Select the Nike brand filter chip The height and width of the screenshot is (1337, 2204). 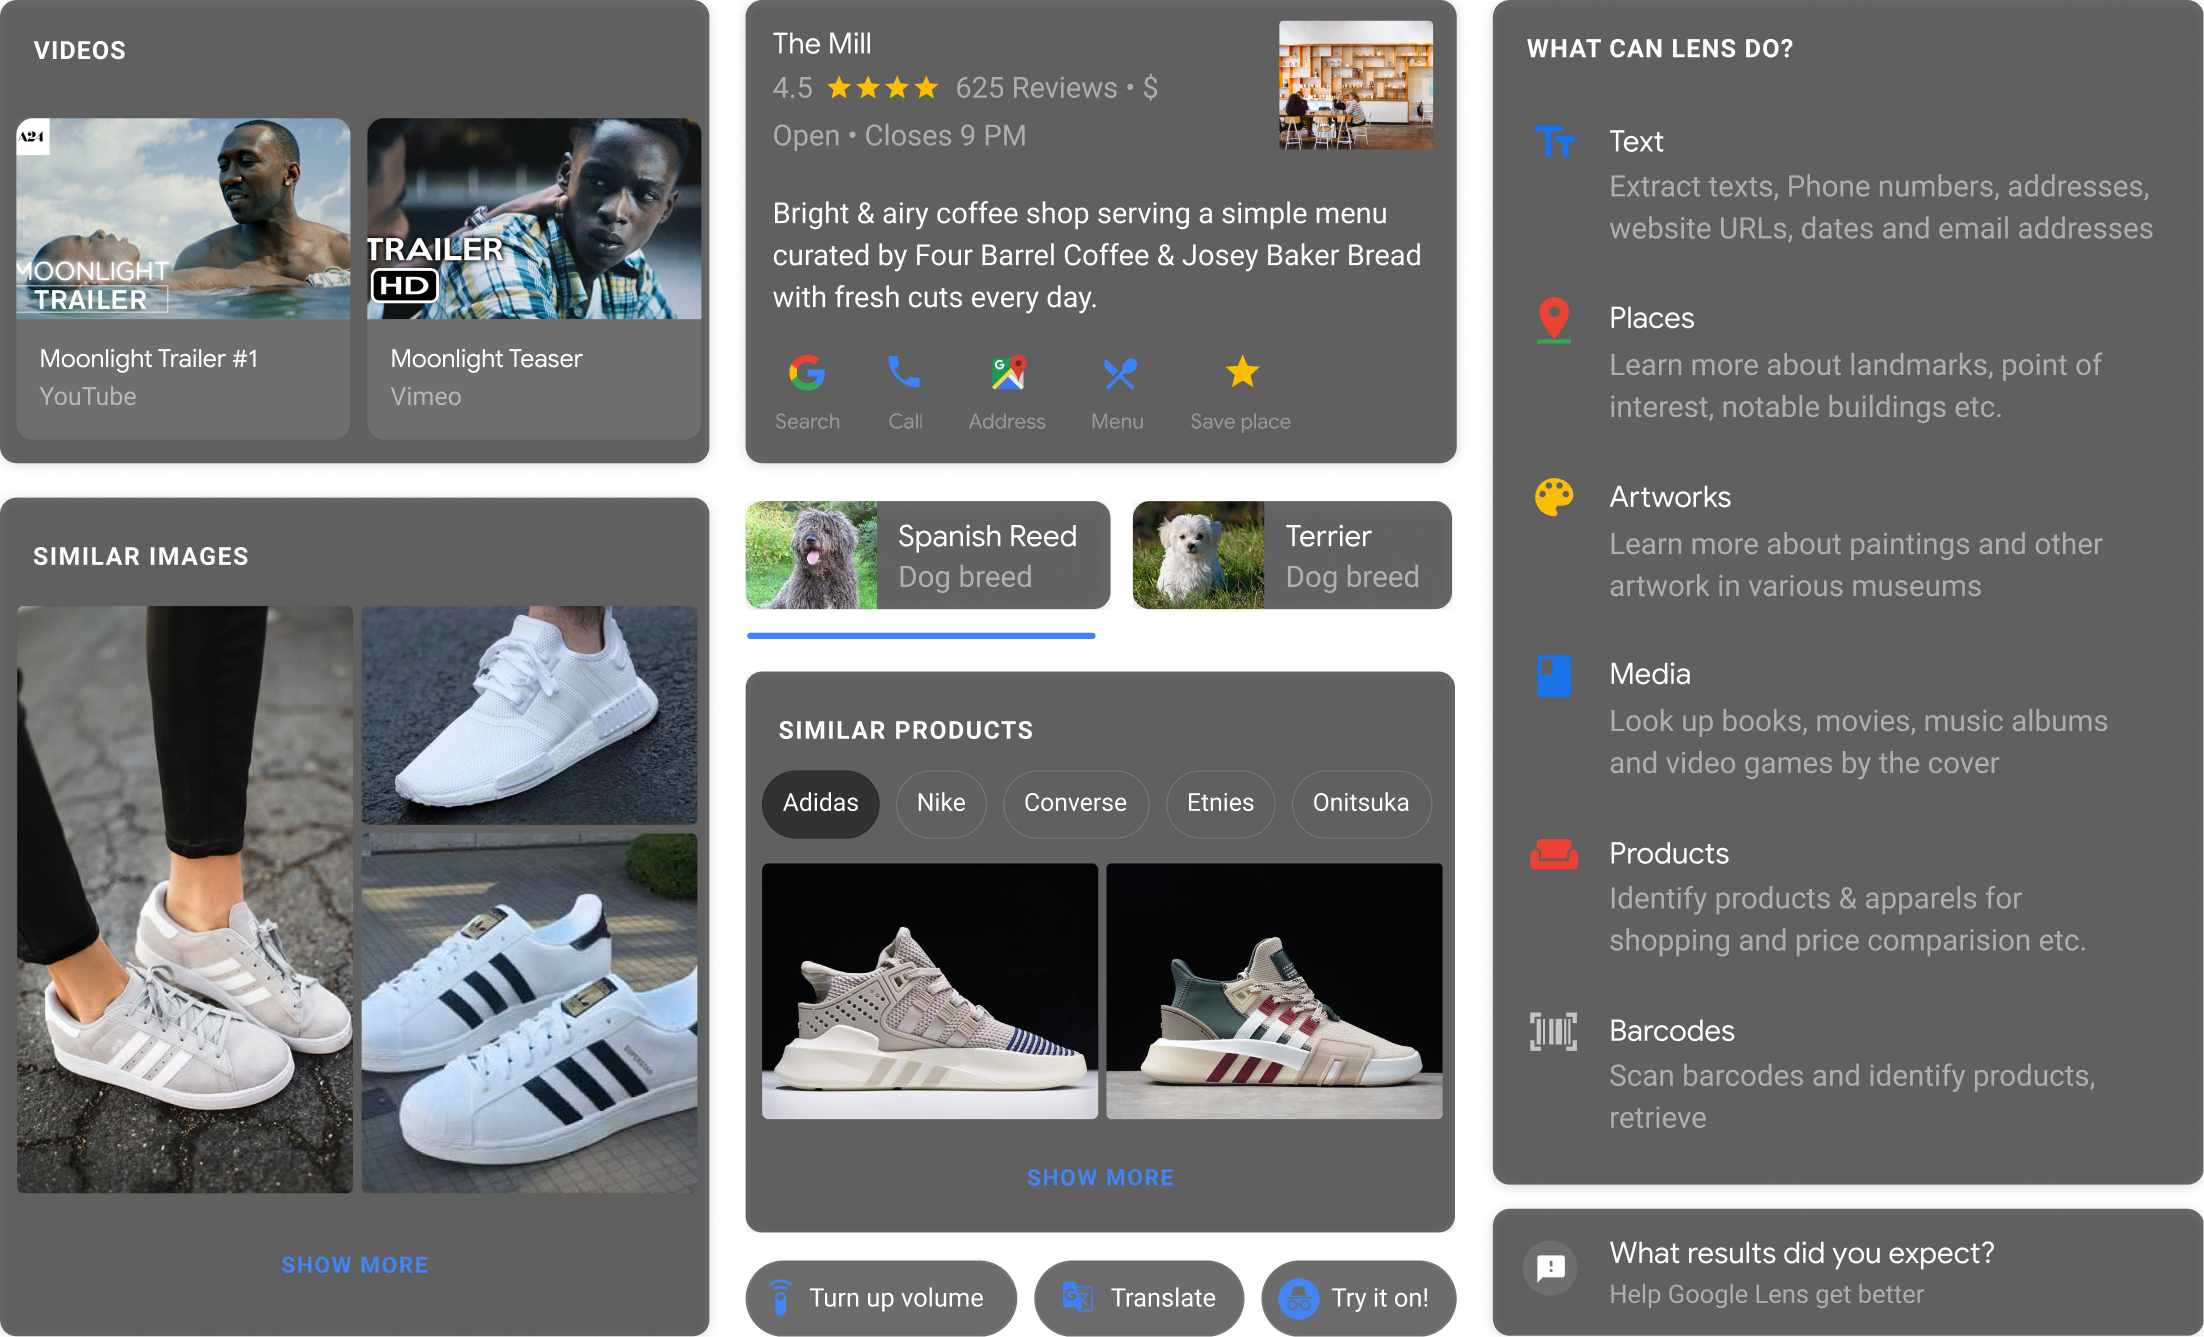941,803
